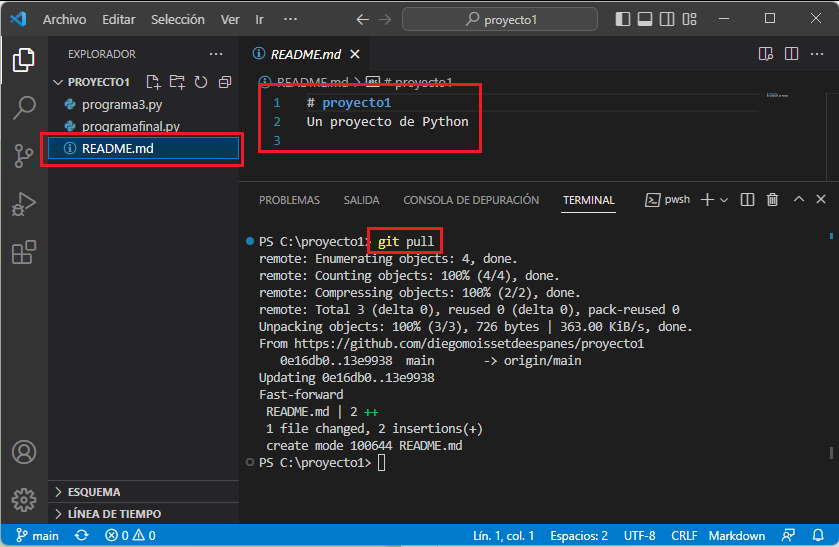
Task: Create a new terminal with plus icon
Action: pos(707,200)
